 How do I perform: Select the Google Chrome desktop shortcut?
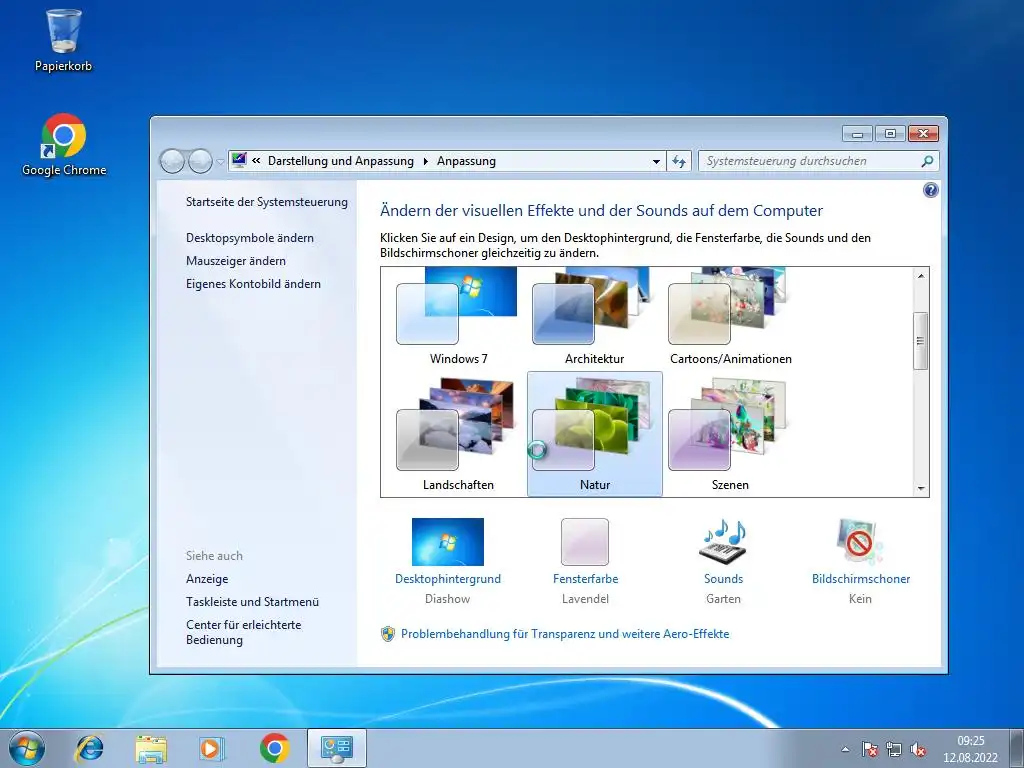click(63, 145)
